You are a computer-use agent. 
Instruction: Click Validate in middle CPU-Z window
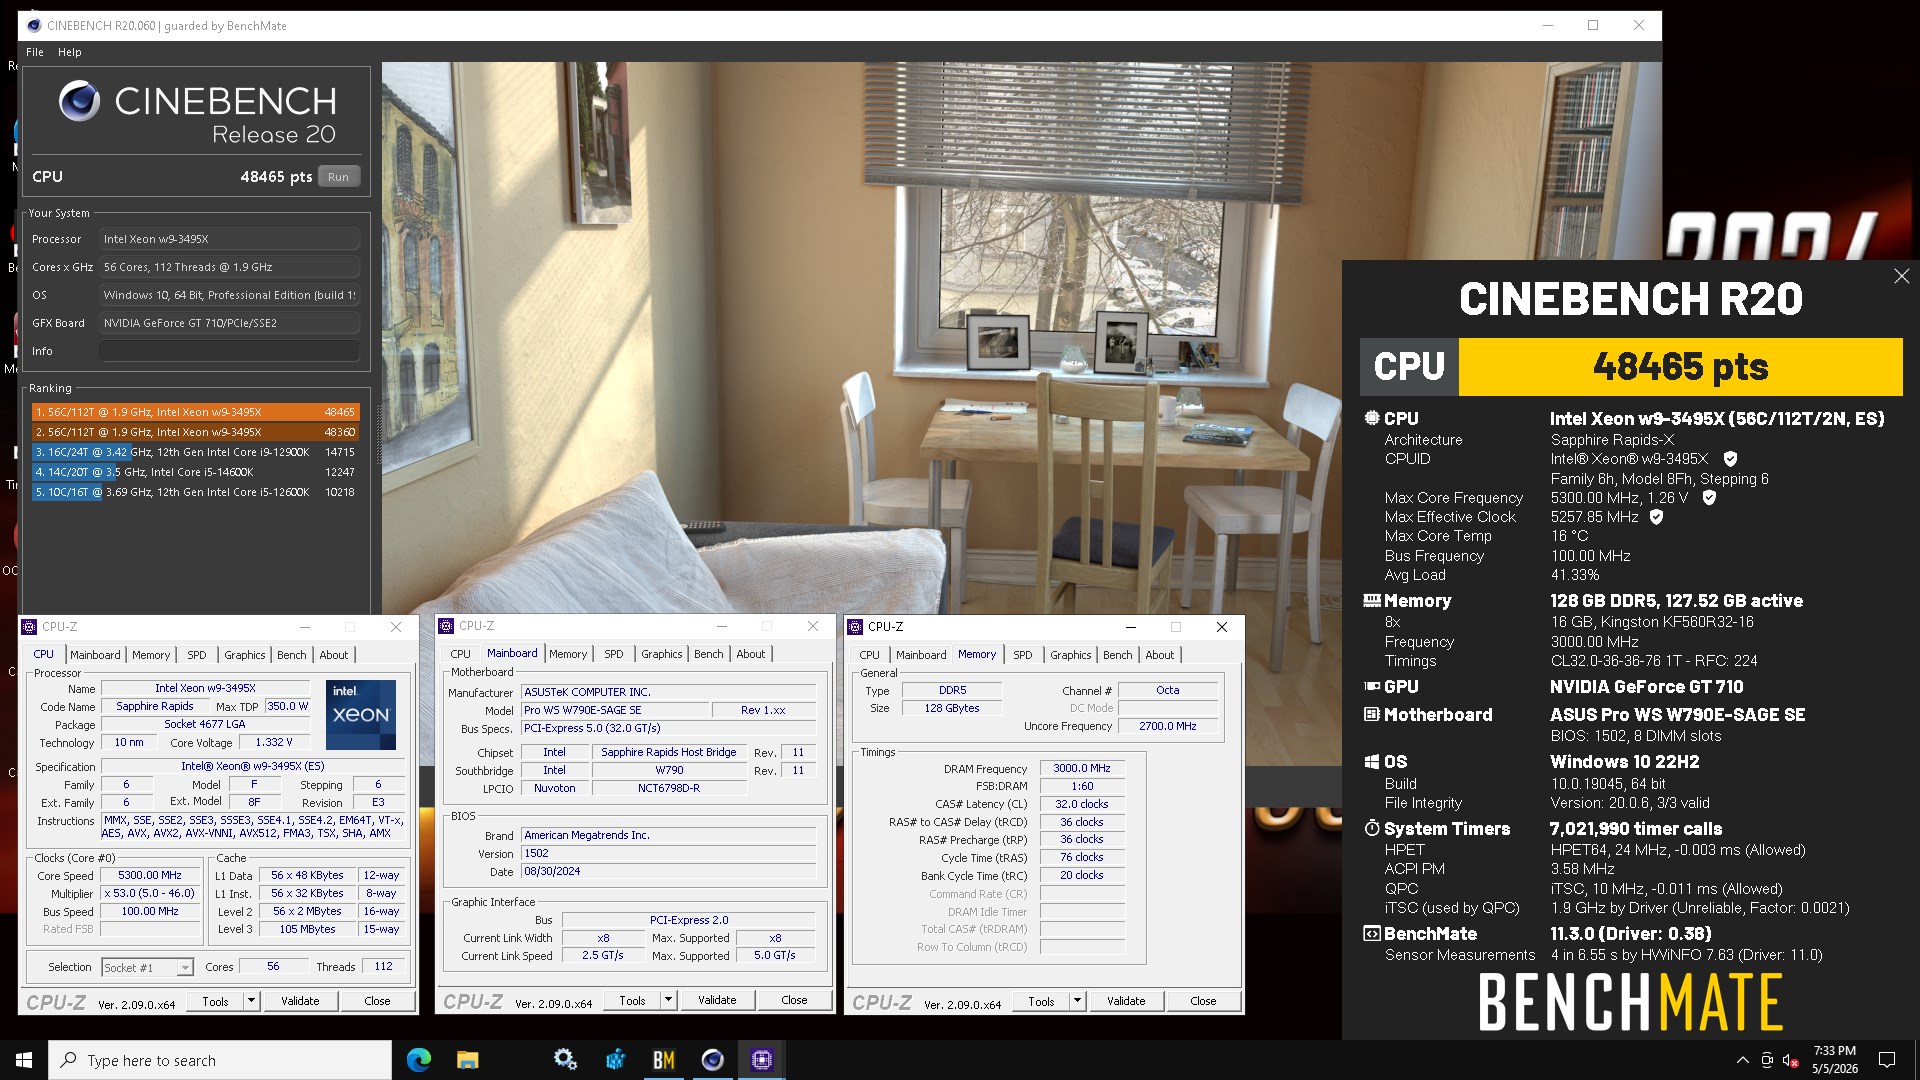(x=717, y=1000)
